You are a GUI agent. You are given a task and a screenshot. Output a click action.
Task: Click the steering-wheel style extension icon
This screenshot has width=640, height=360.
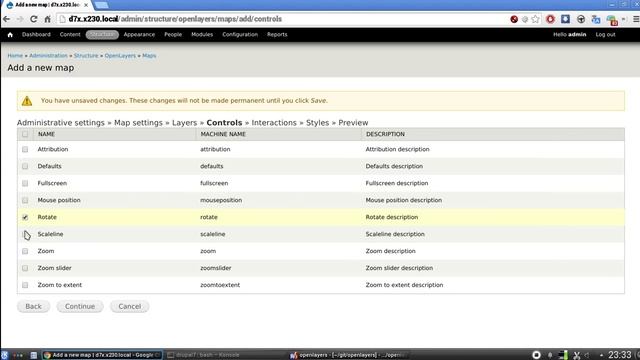[x=580, y=19]
